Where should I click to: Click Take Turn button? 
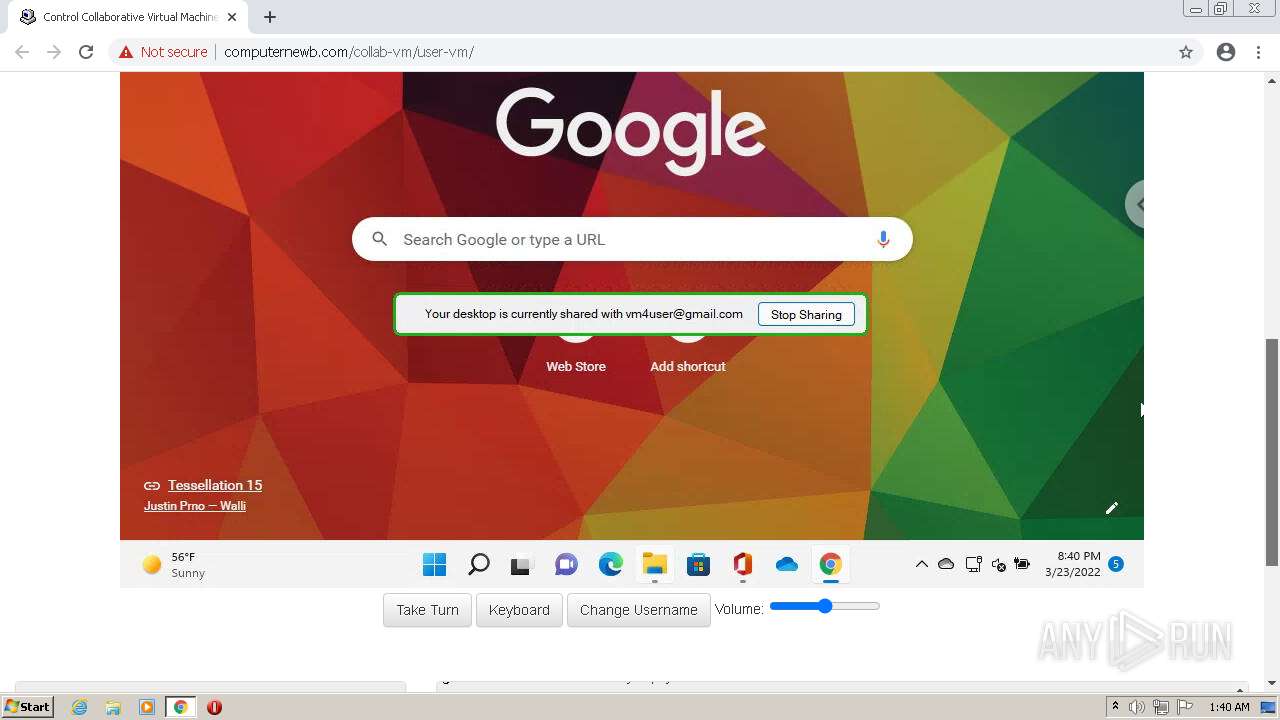[427, 610]
